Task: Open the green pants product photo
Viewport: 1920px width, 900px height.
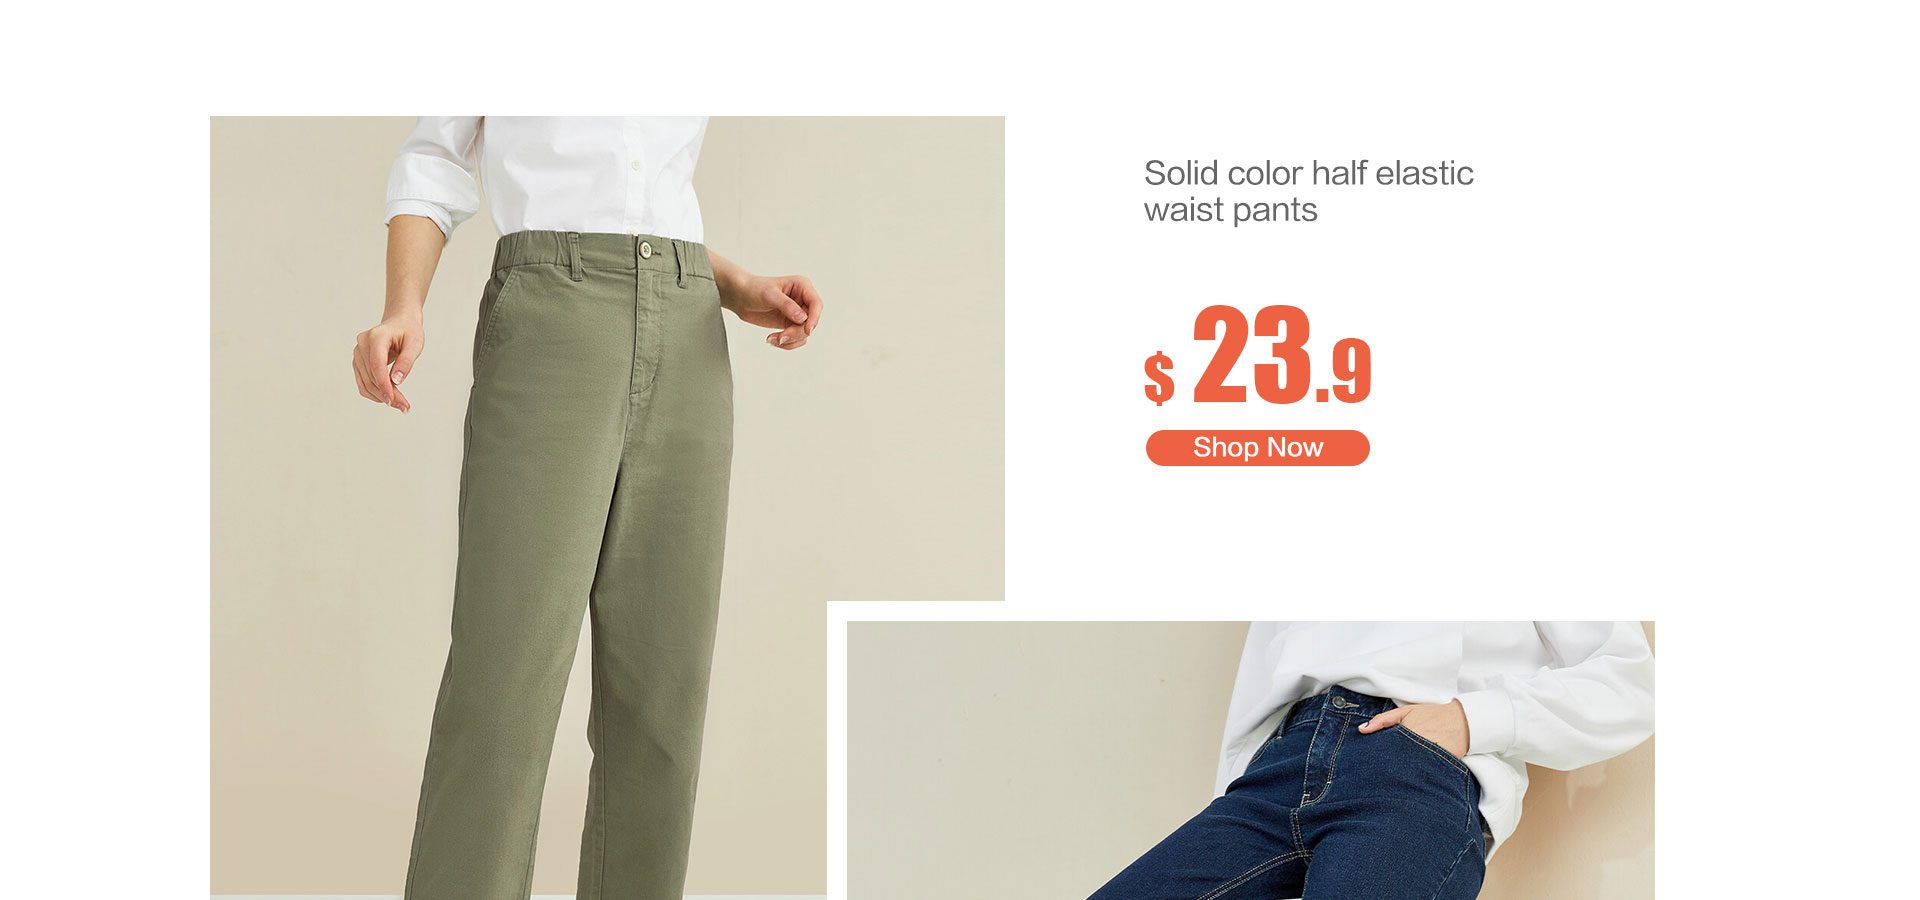Action: point(607,507)
